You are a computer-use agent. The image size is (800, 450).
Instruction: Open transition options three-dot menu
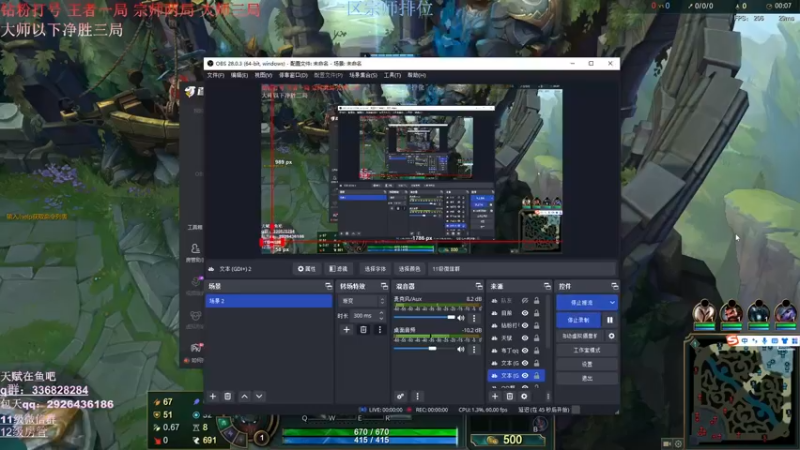(380, 330)
